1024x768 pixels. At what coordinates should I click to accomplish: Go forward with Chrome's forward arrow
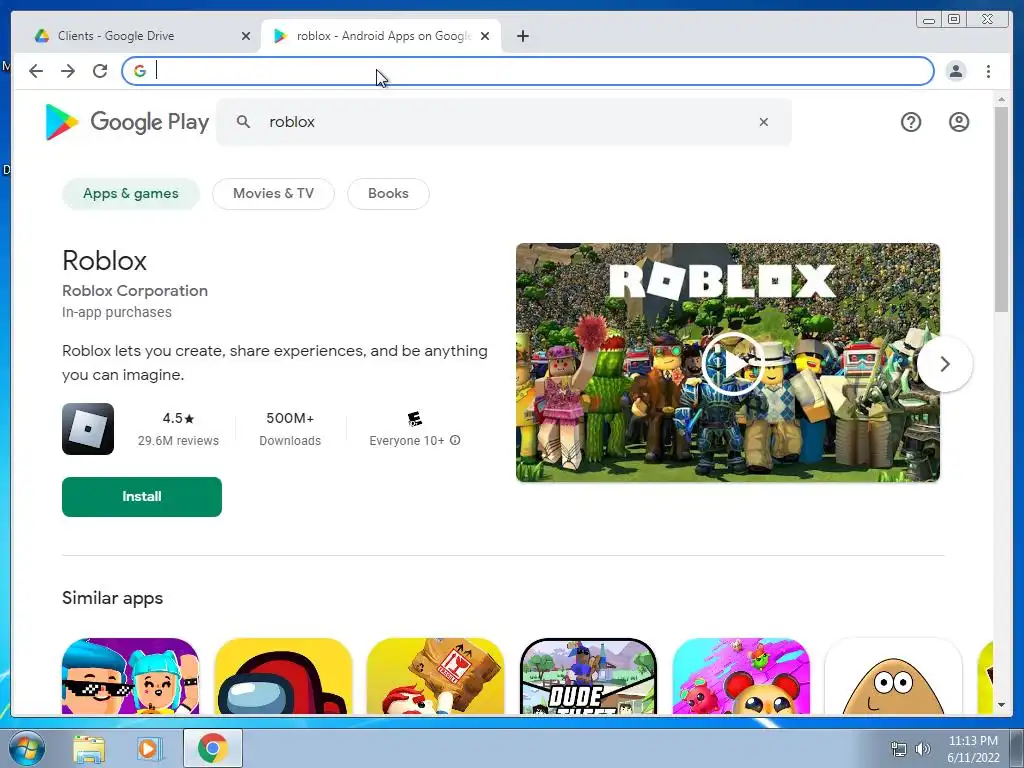click(x=68, y=71)
